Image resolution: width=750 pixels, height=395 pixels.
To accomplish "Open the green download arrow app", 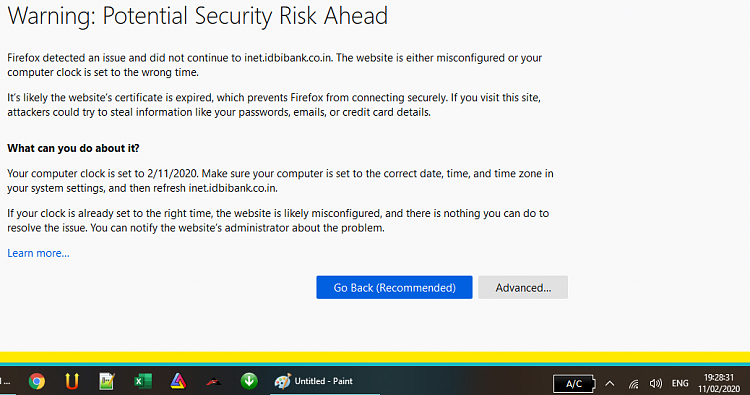I will pos(249,381).
